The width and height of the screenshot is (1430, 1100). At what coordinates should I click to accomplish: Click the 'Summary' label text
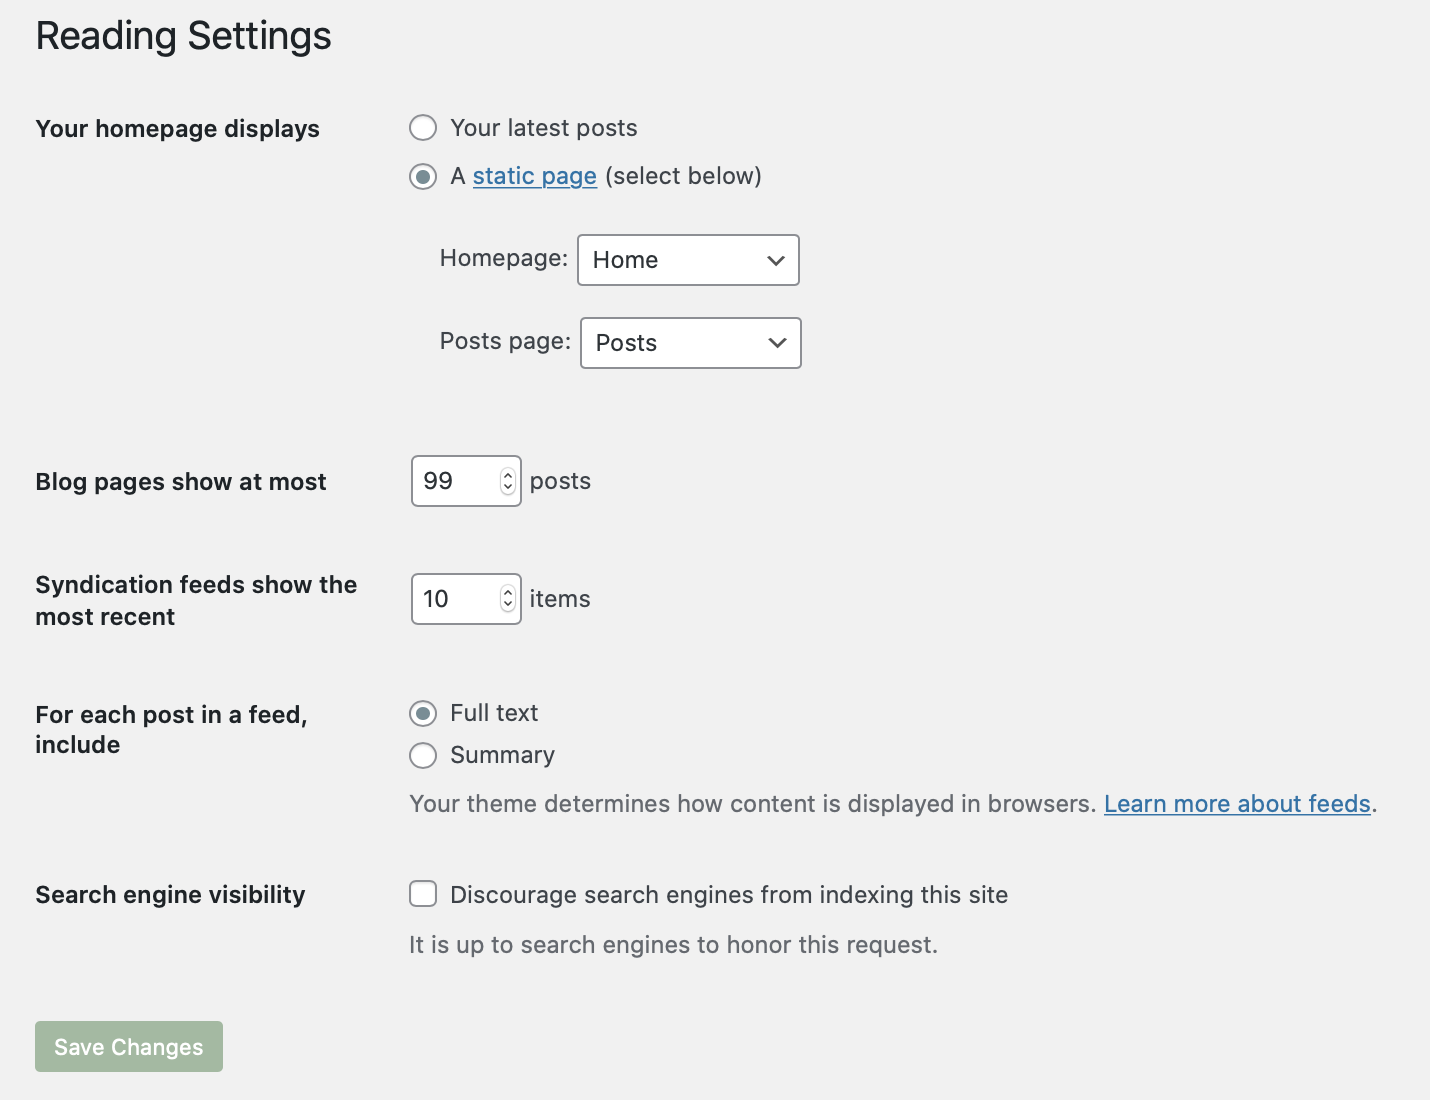pos(502,755)
